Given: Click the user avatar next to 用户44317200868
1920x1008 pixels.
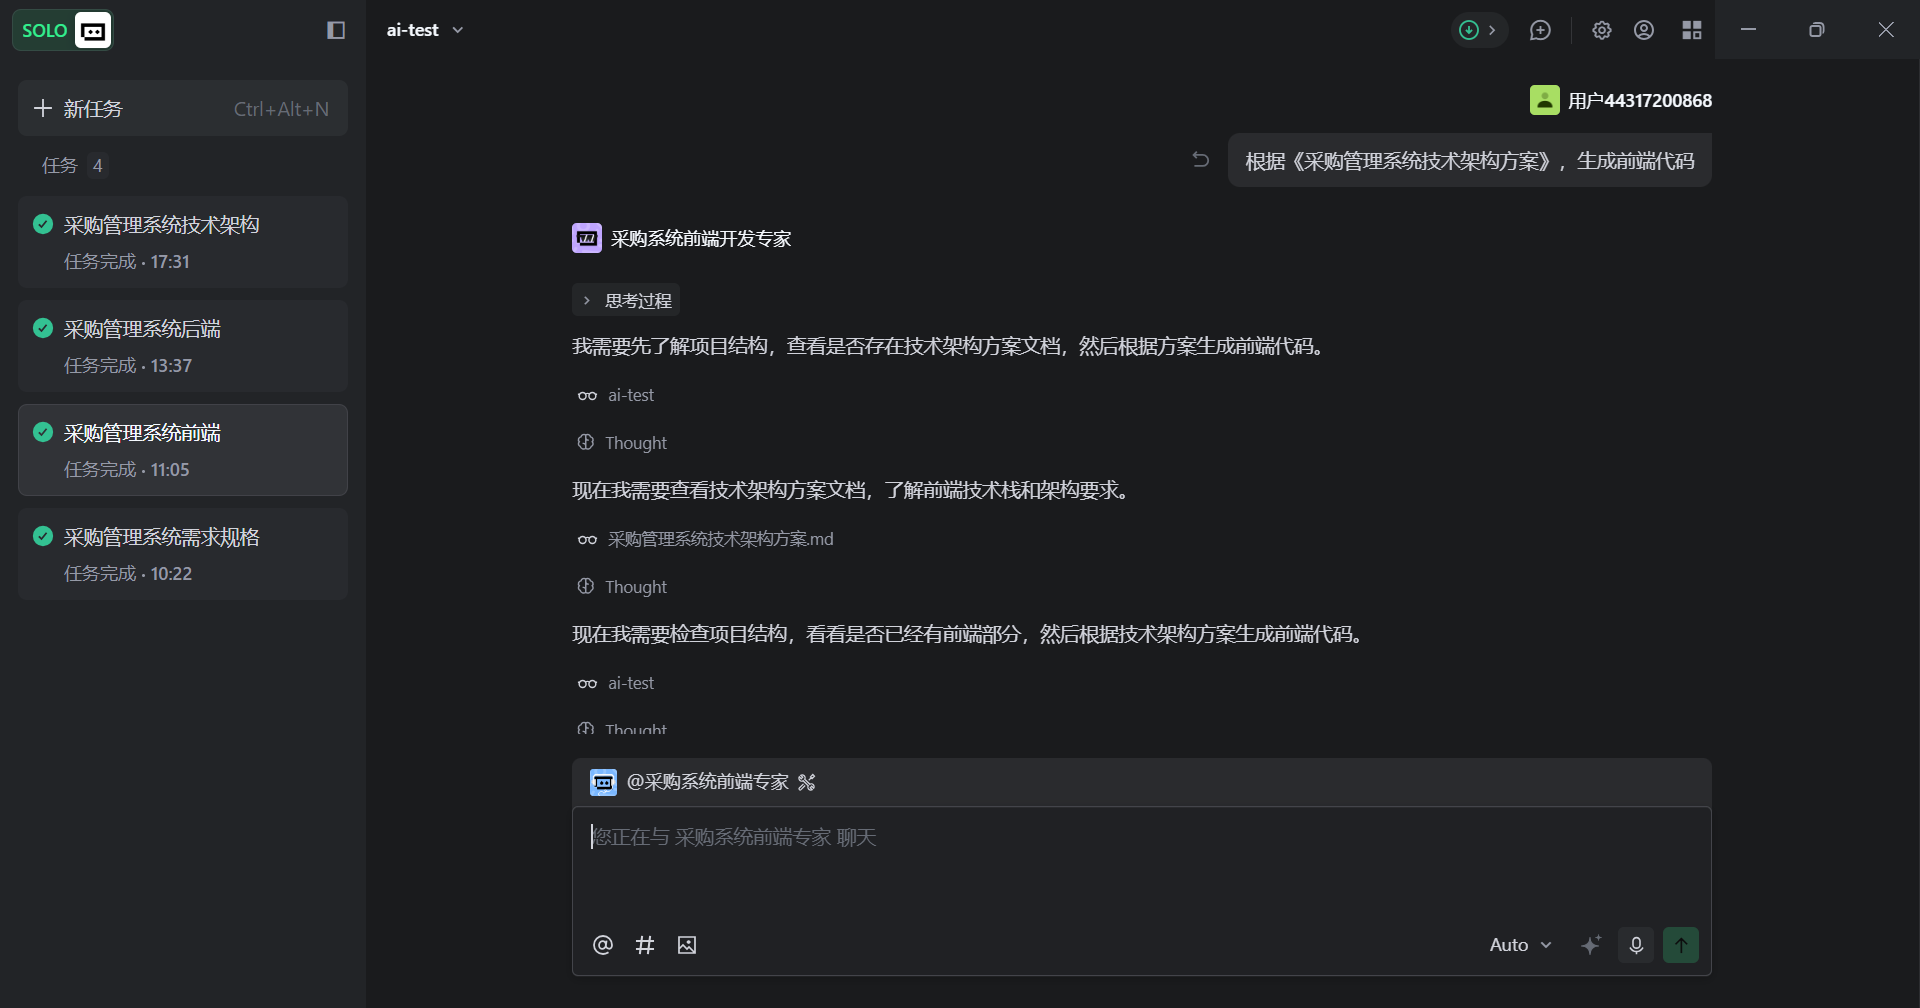Looking at the screenshot, I should click(1545, 100).
